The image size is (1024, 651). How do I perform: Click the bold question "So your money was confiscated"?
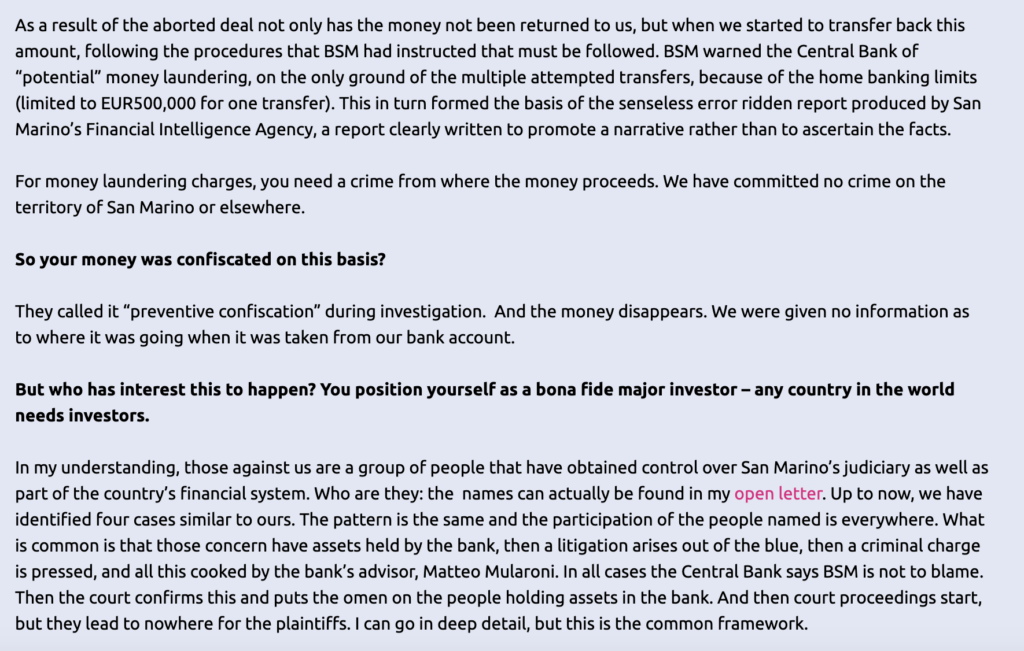(x=200, y=260)
